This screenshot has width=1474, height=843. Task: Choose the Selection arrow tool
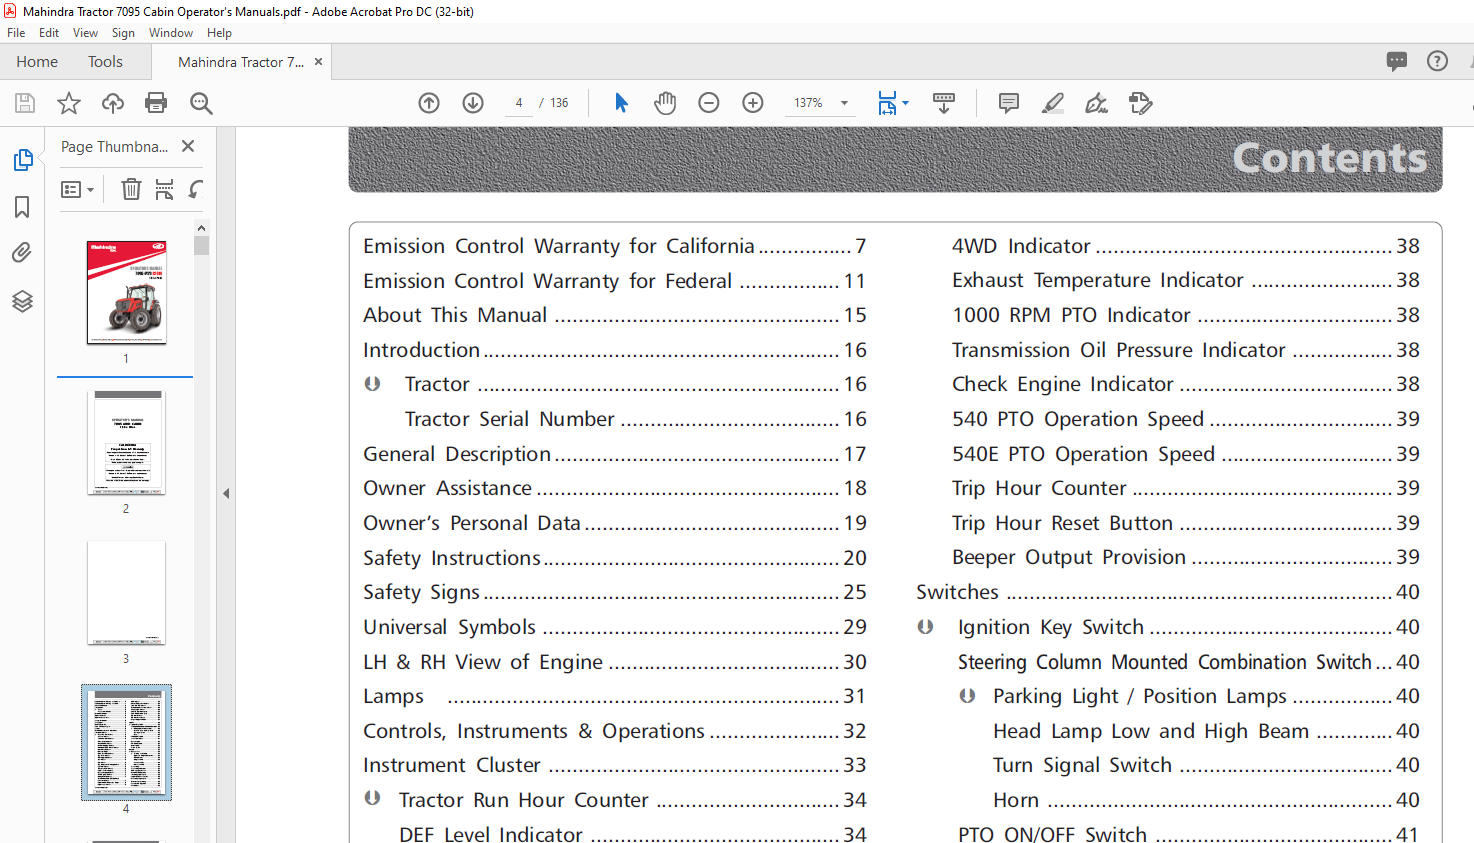click(x=621, y=103)
